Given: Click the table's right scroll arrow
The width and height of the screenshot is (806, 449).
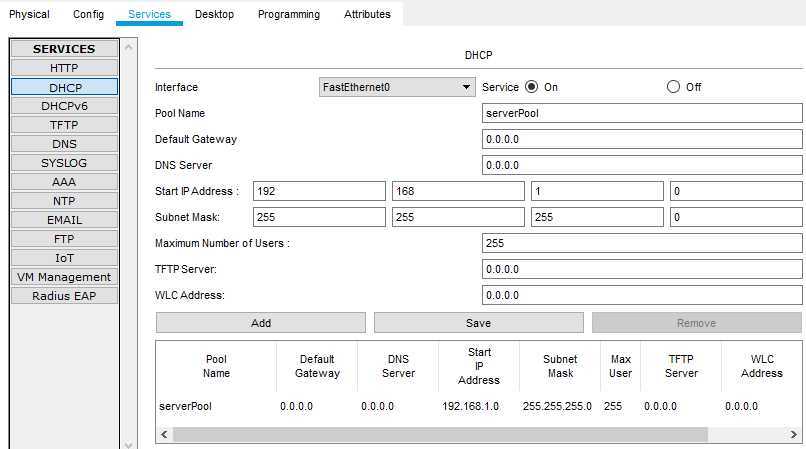Looking at the screenshot, I should [794, 435].
